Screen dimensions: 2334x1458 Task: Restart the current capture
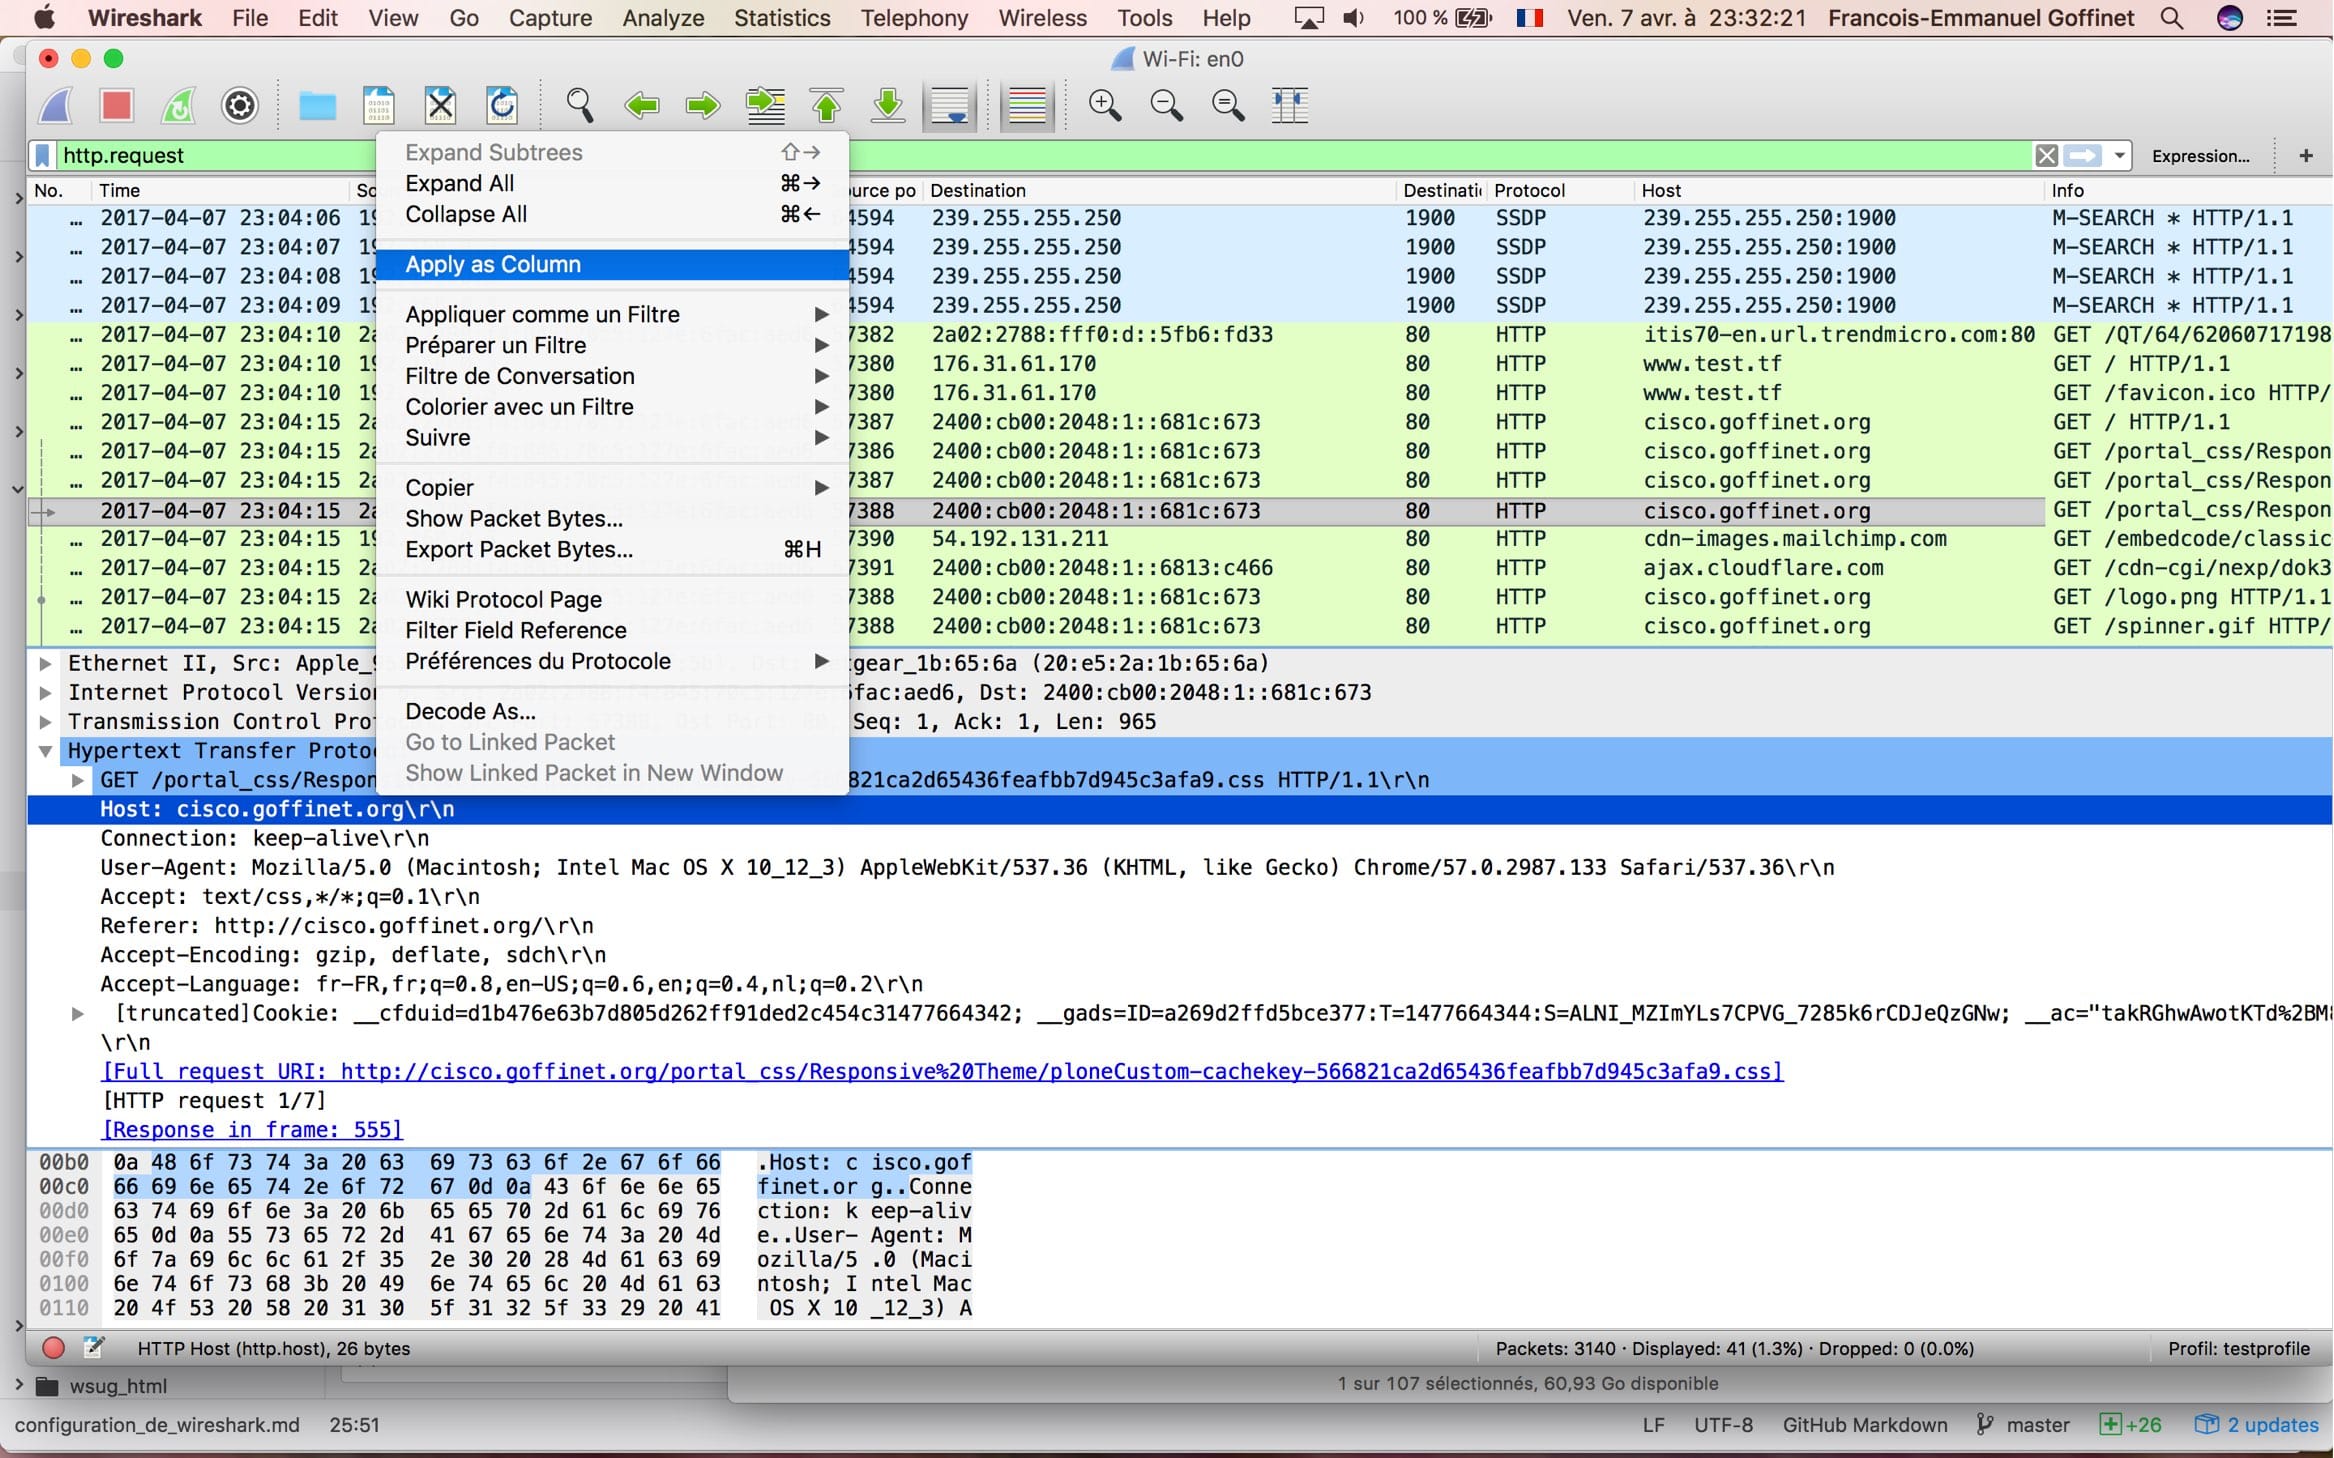pos(179,105)
